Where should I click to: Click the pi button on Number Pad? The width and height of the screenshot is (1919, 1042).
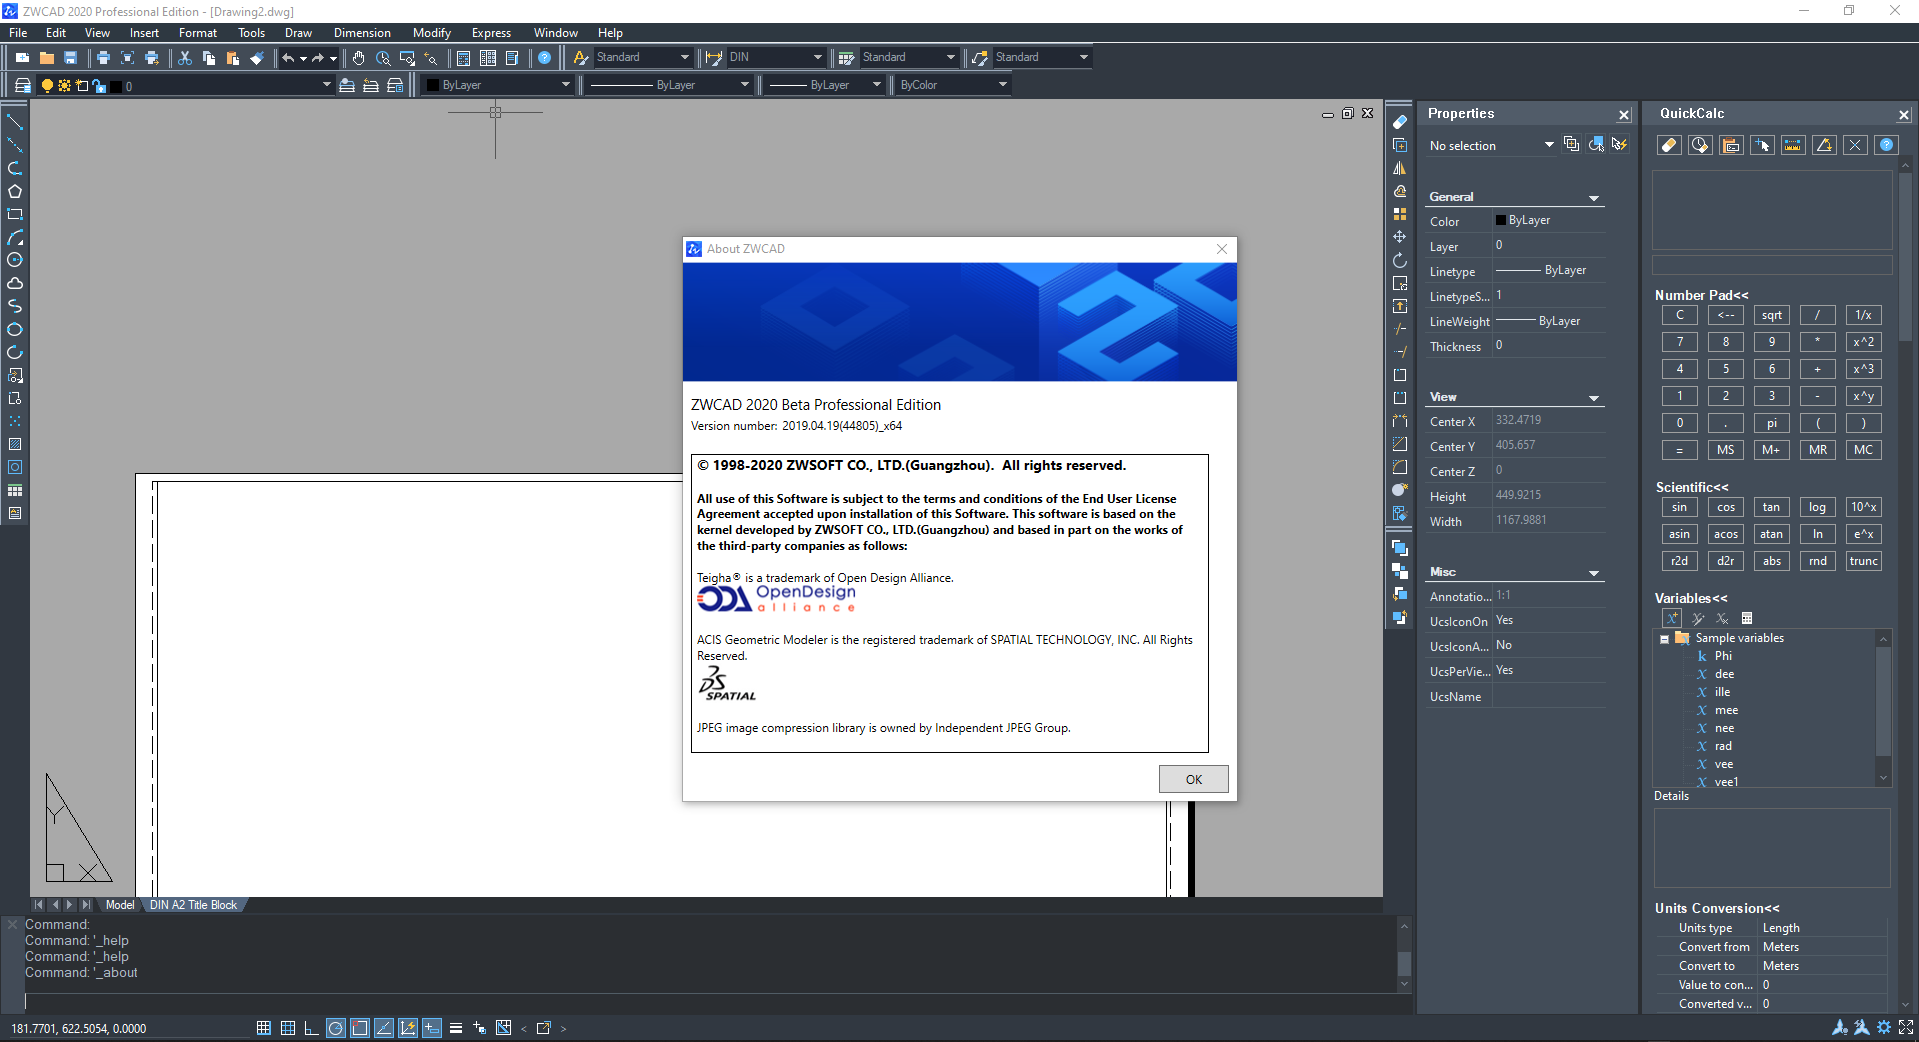pyautogui.click(x=1771, y=423)
